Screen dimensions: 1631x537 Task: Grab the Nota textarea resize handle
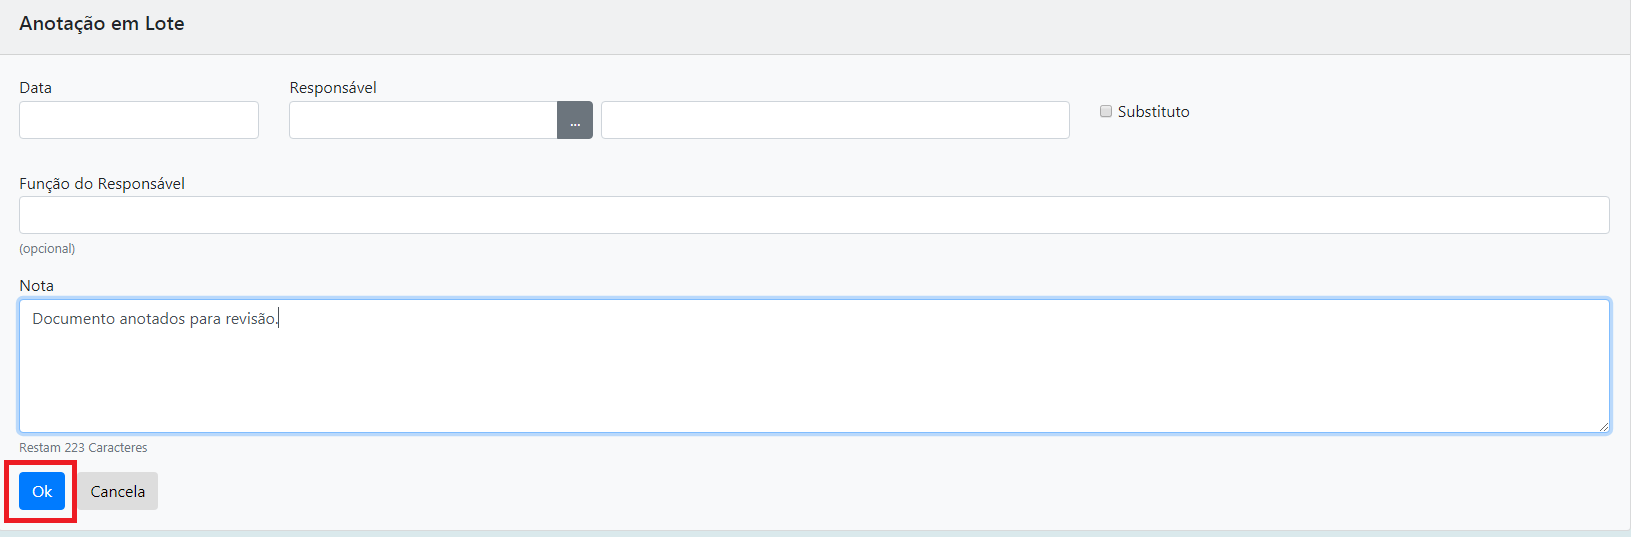coord(1603,426)
